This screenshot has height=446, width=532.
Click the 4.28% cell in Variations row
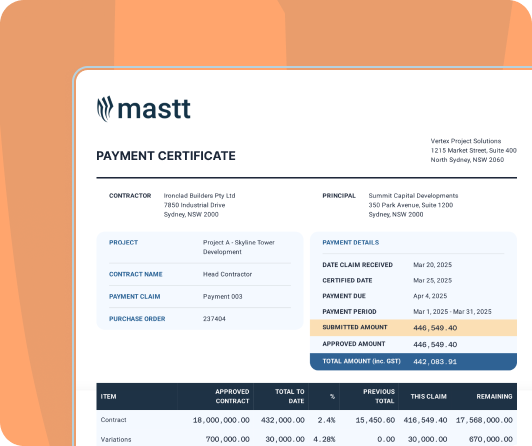[x=324, y=439]
